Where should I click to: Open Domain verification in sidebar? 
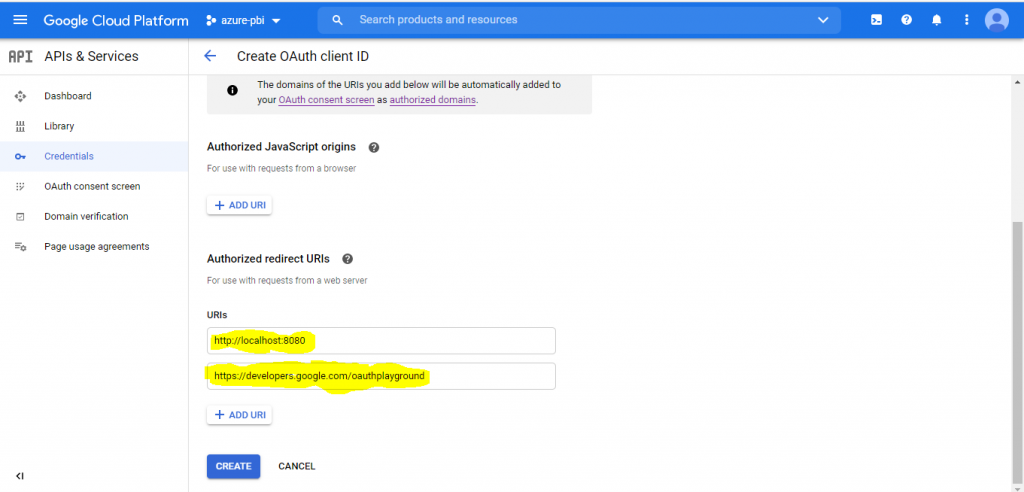(94, 216)
